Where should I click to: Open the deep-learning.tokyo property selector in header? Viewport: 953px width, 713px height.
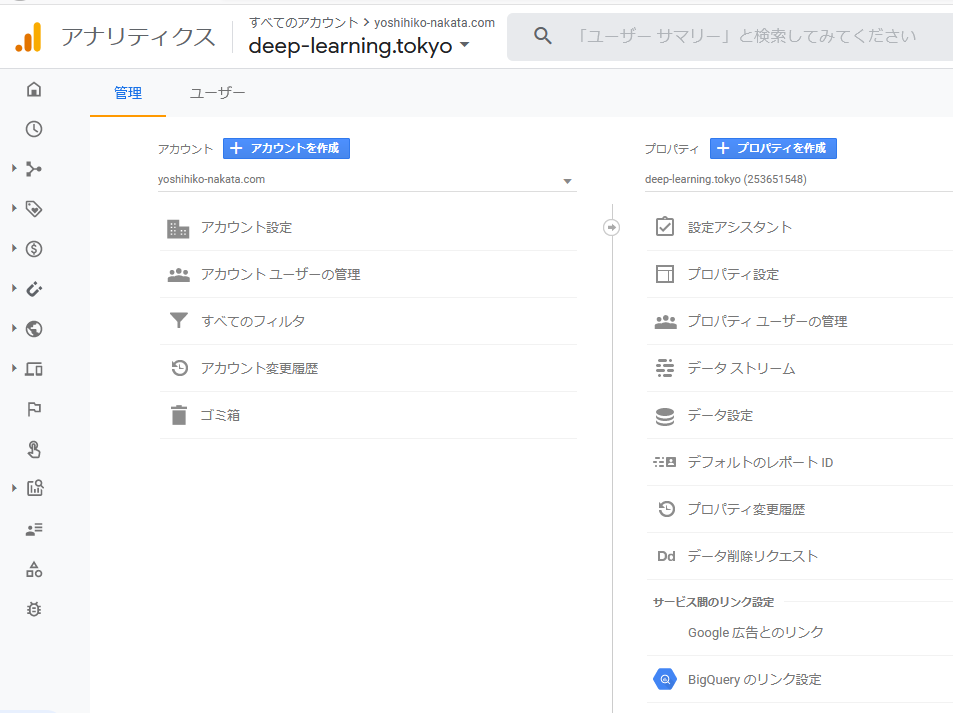[359, 46]
